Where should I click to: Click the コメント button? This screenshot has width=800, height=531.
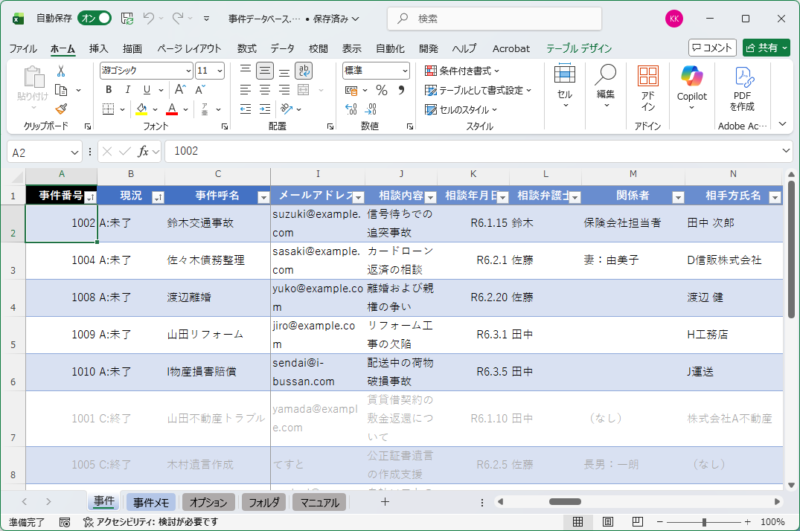click(712, 47)
